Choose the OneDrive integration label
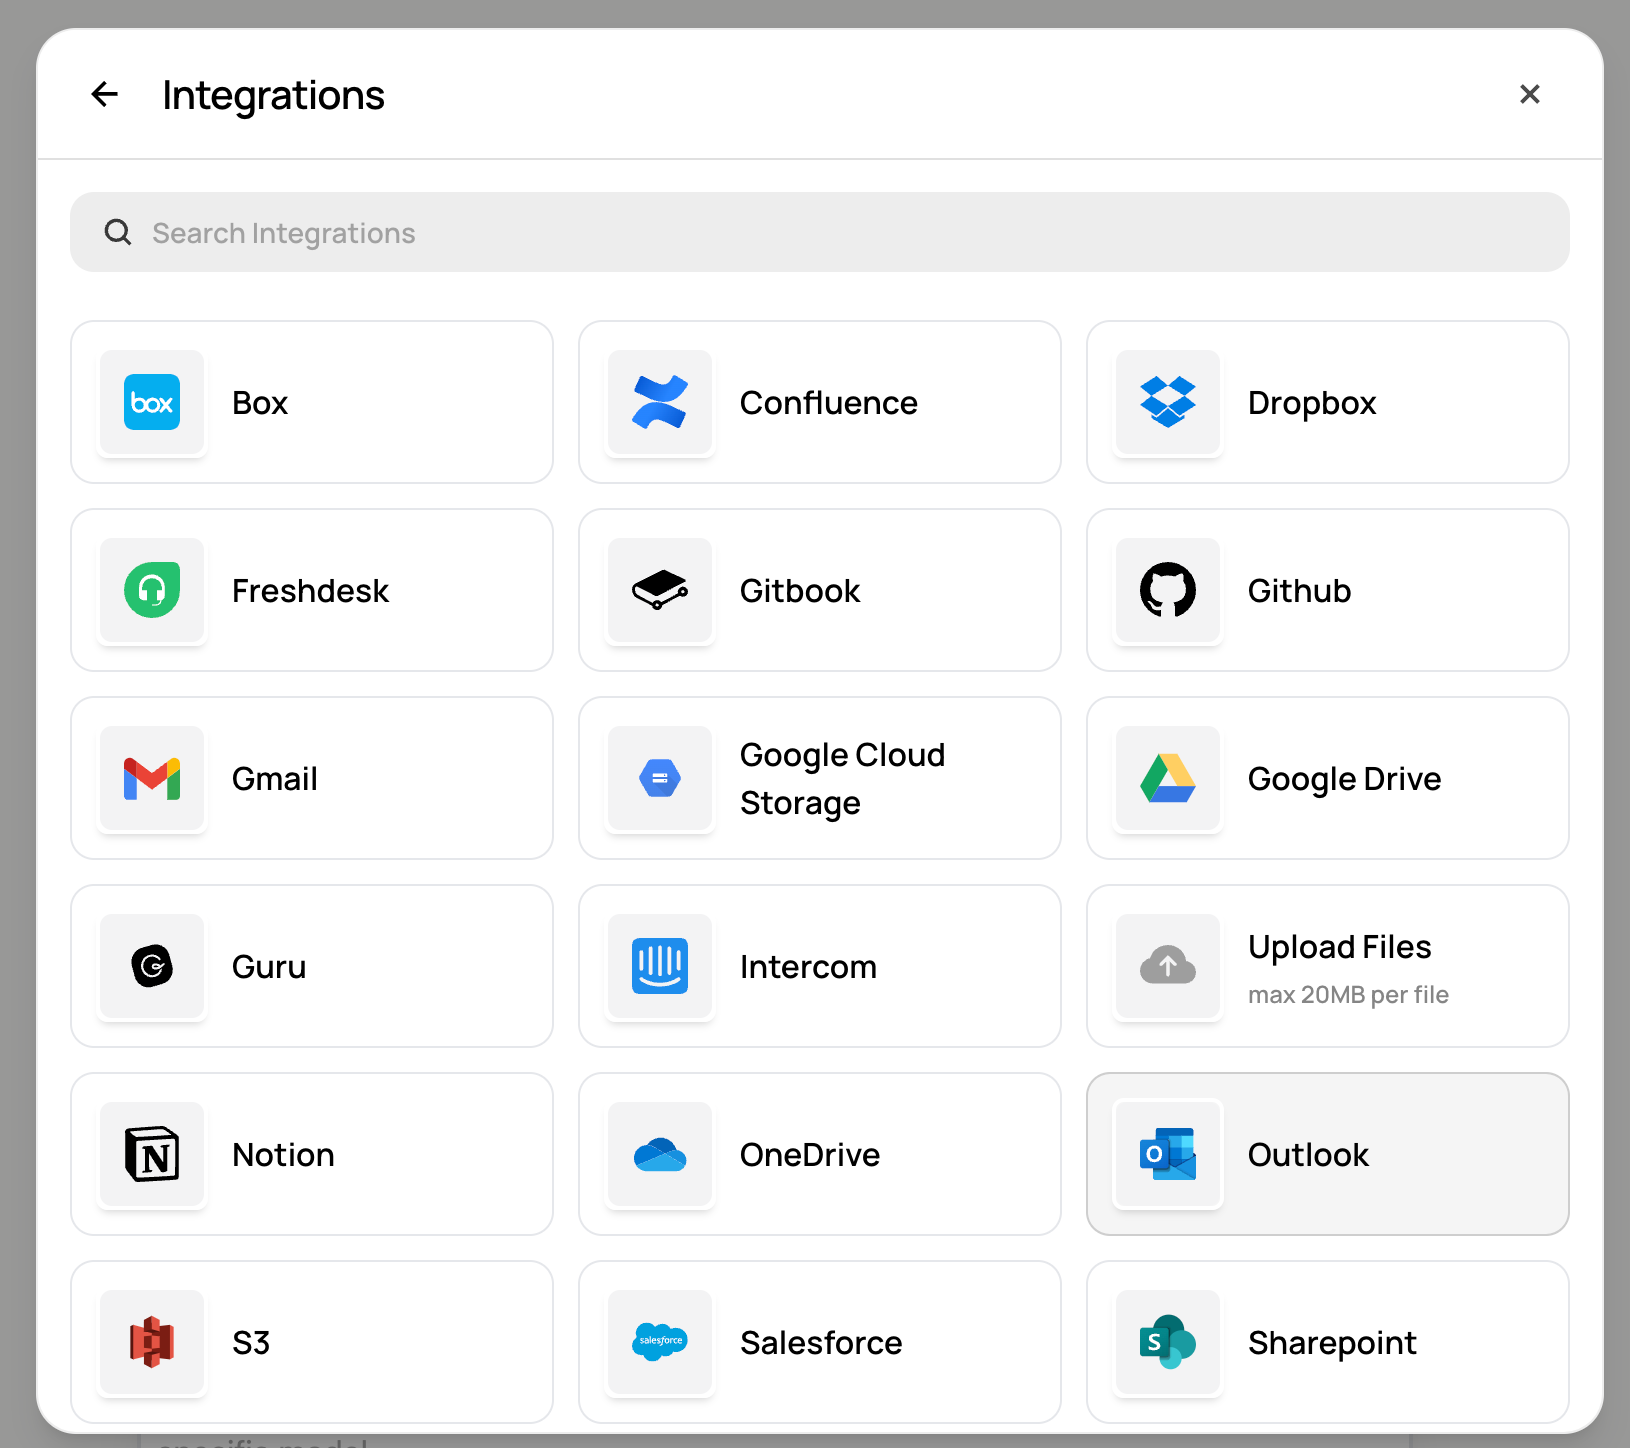 point(810,1155)
